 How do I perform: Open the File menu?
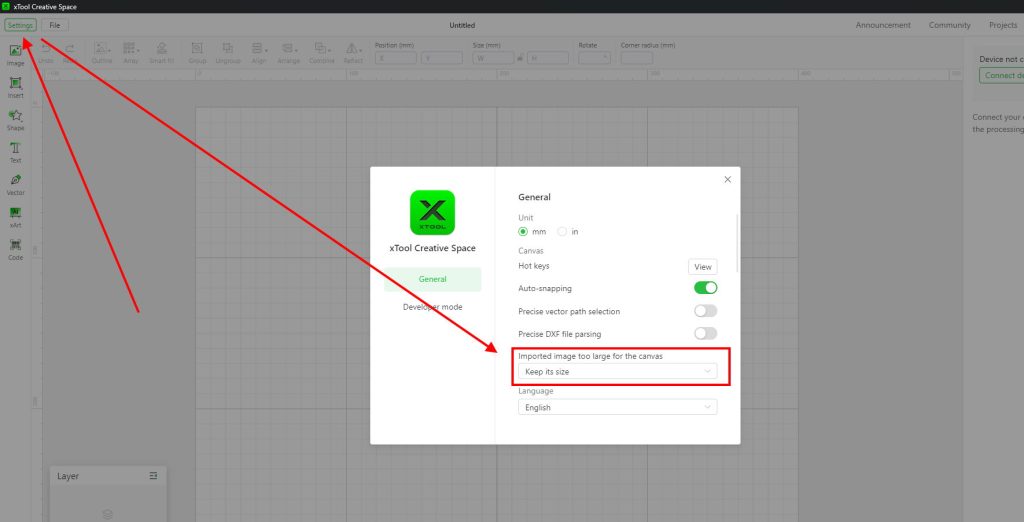click(x=54, y=25)
